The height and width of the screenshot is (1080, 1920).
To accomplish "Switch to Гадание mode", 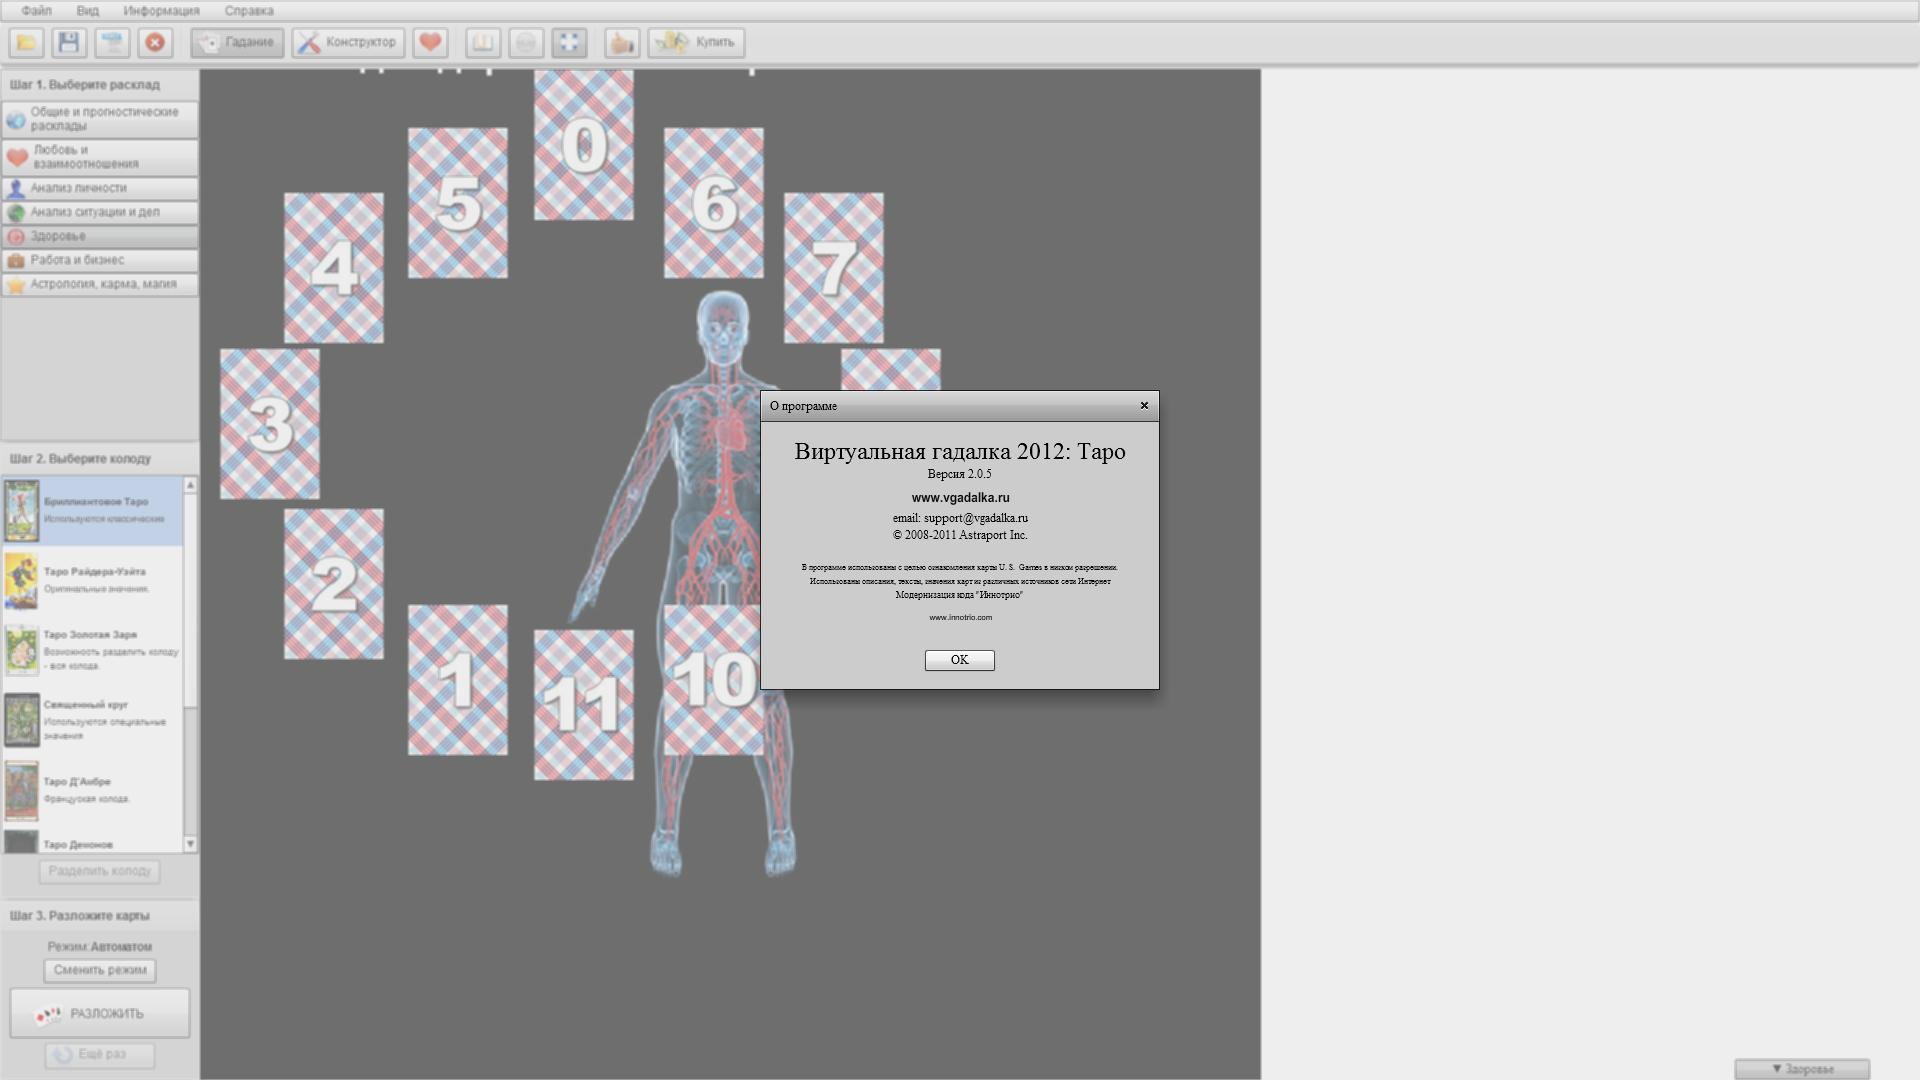I will pos(237,42).
